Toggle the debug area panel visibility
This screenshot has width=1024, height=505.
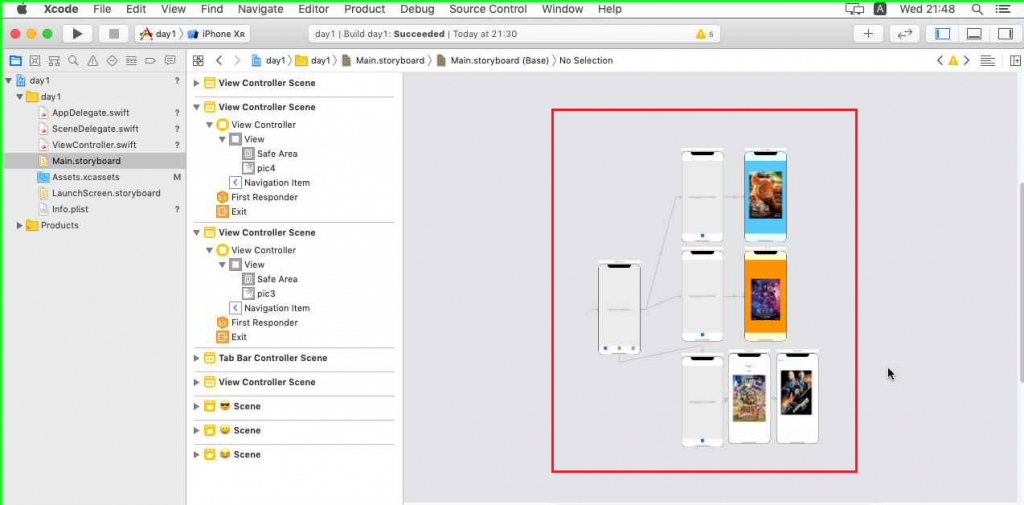(974, 34)
